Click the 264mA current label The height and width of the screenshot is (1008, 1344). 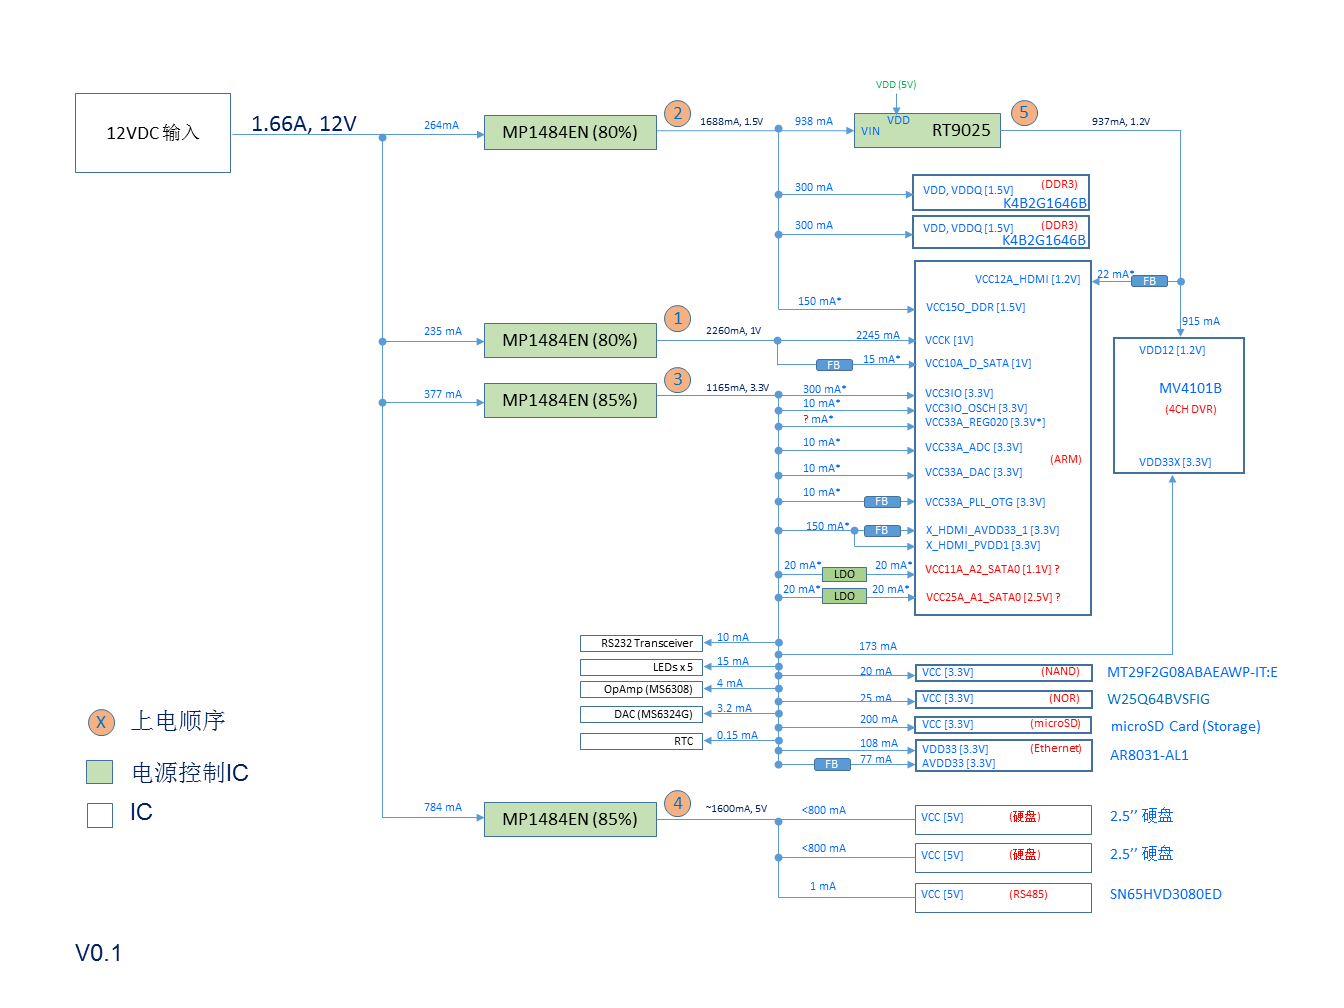(441, 125)
